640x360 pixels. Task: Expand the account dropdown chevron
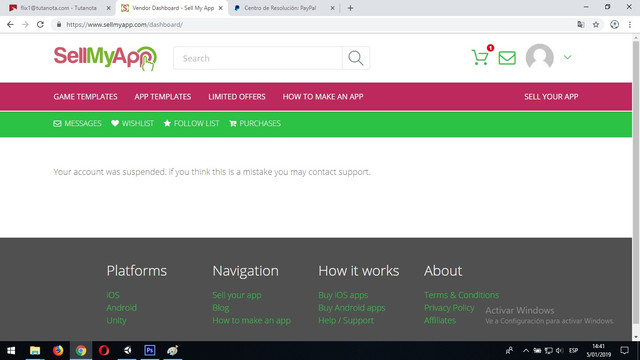567,57
